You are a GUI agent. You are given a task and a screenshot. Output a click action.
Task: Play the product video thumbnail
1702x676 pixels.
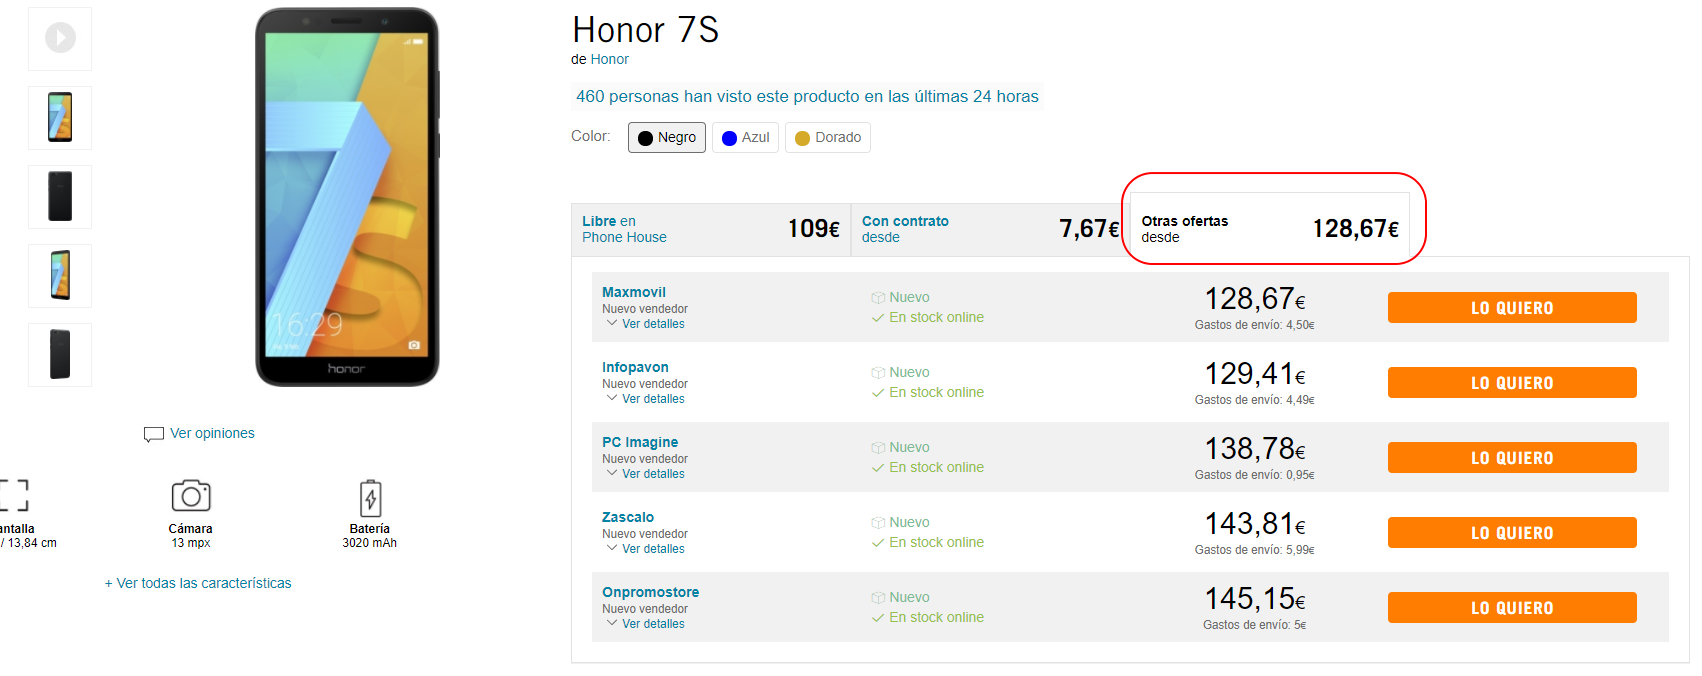tap(60, 39)
